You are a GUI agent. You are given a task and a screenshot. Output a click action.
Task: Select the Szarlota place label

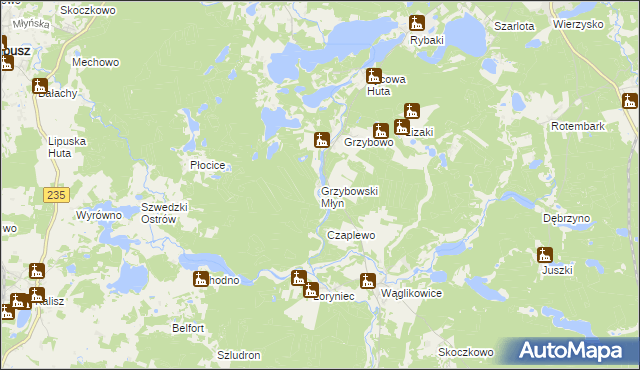tap(514, 26)
